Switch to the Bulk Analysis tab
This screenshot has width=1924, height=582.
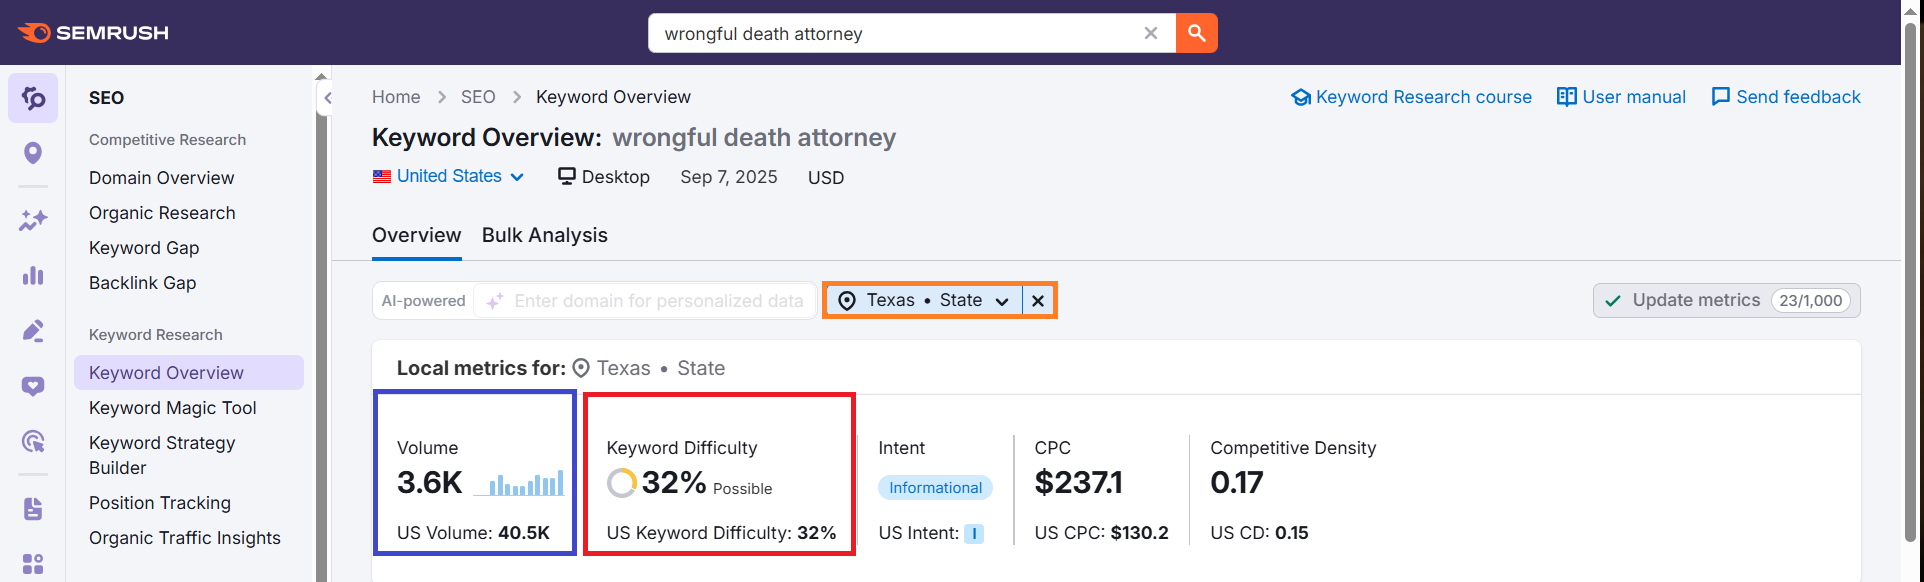tap(544, 235)
